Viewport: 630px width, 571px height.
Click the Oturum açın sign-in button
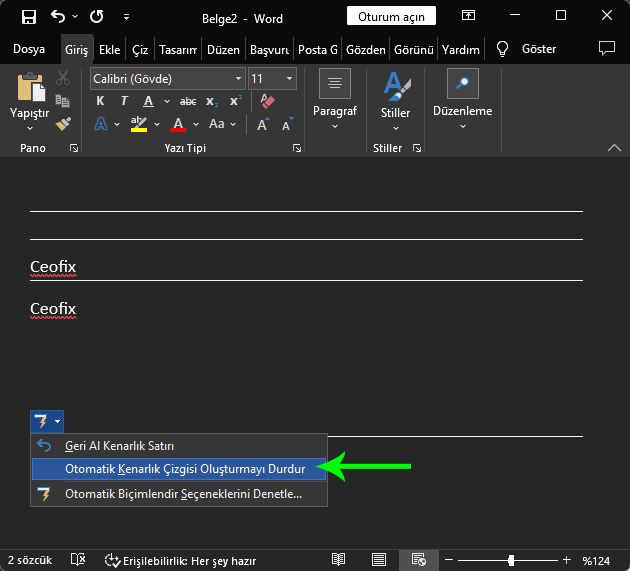391,16
